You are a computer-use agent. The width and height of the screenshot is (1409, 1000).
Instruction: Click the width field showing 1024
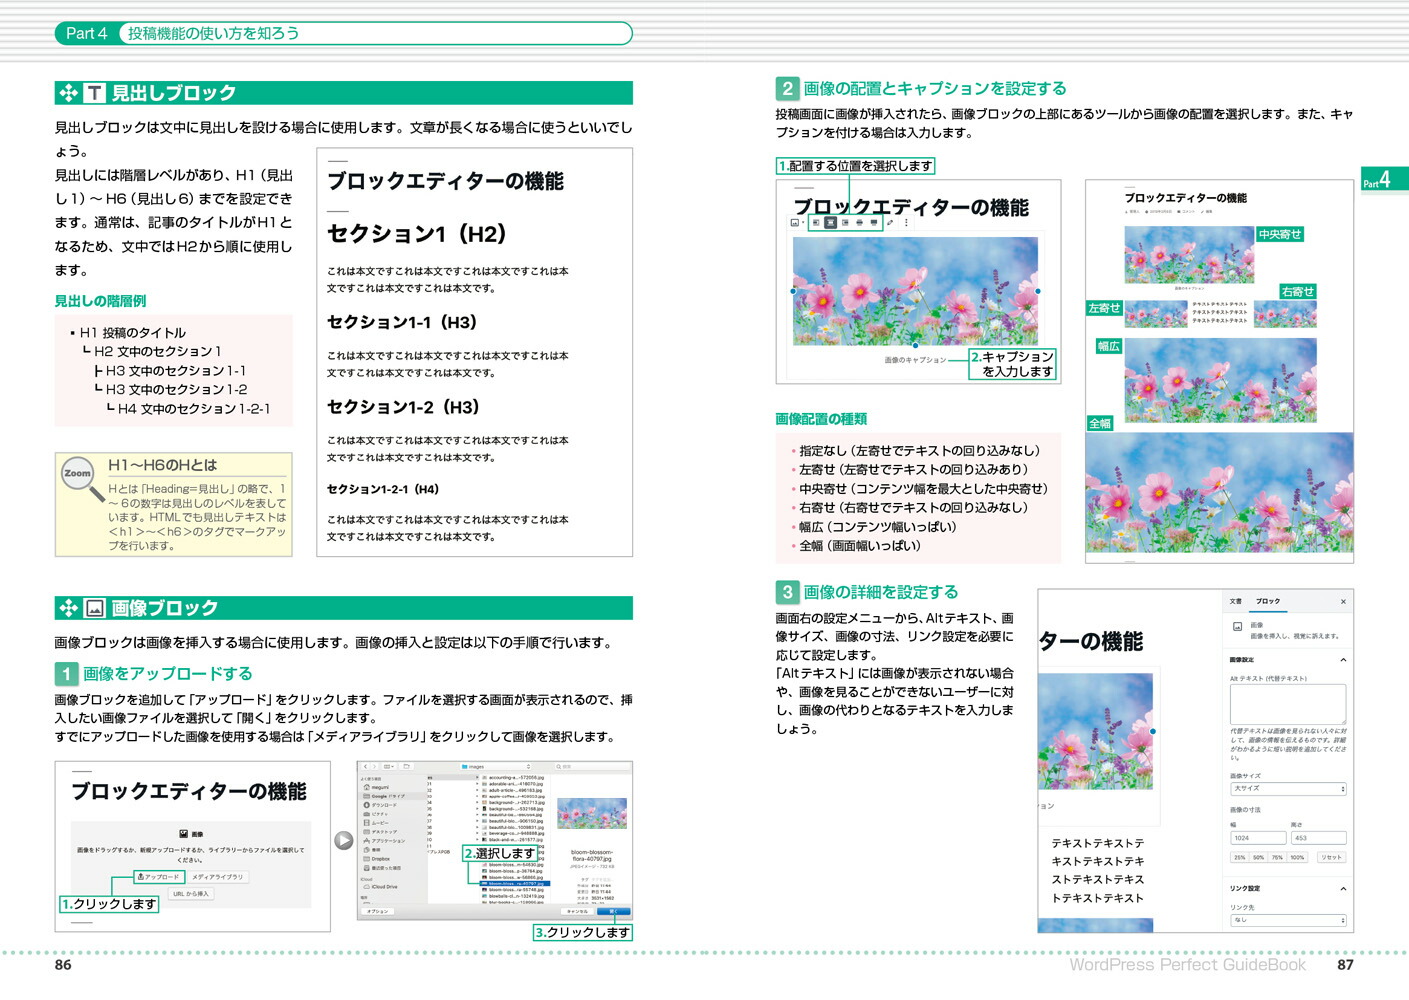(1258, 838)
